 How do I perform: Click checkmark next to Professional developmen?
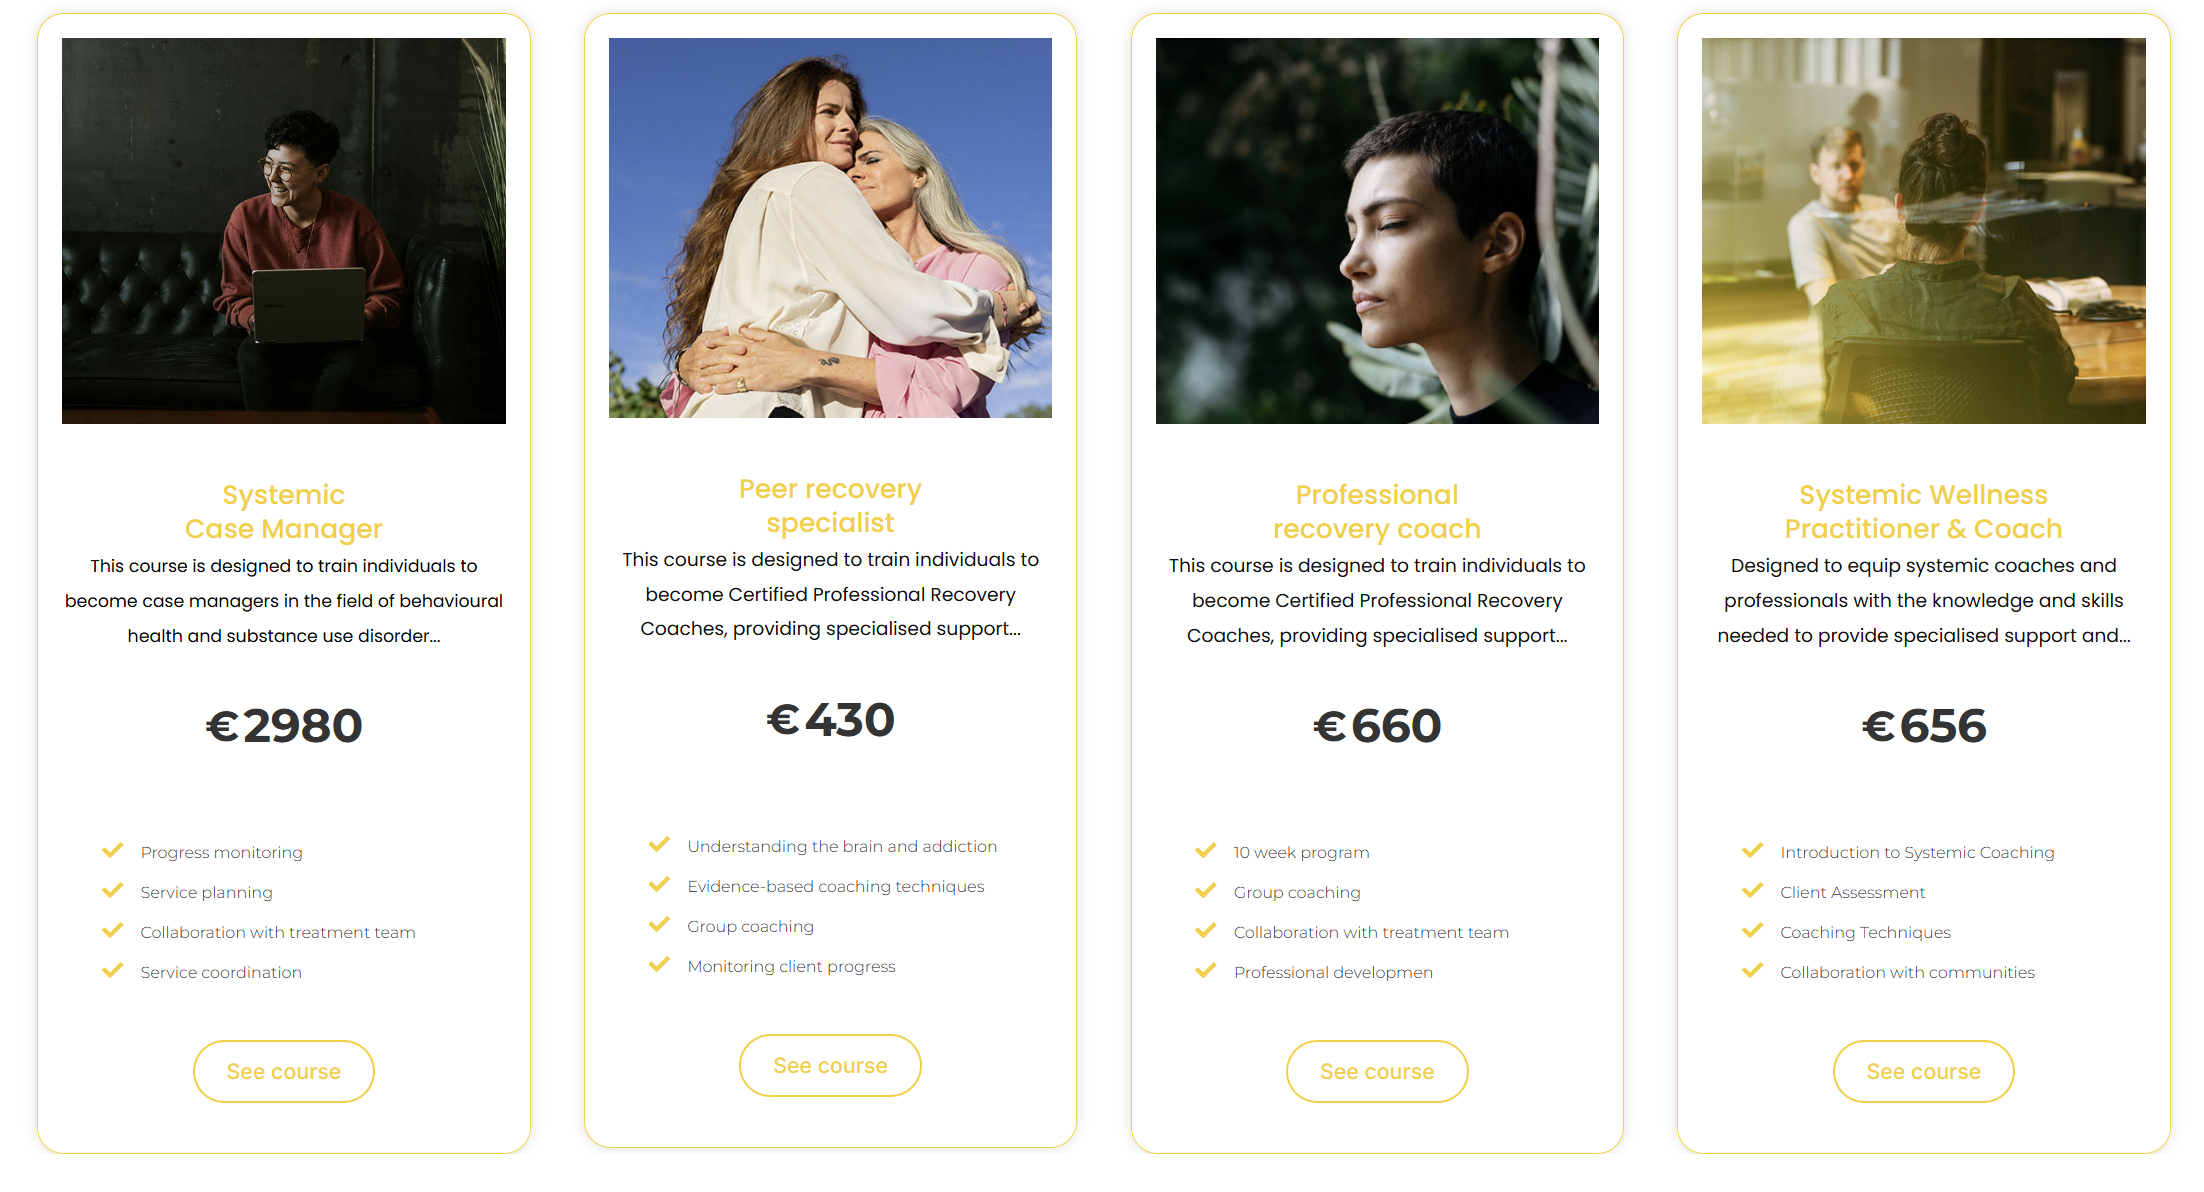pyautogui.click(x=1206, y=971)
